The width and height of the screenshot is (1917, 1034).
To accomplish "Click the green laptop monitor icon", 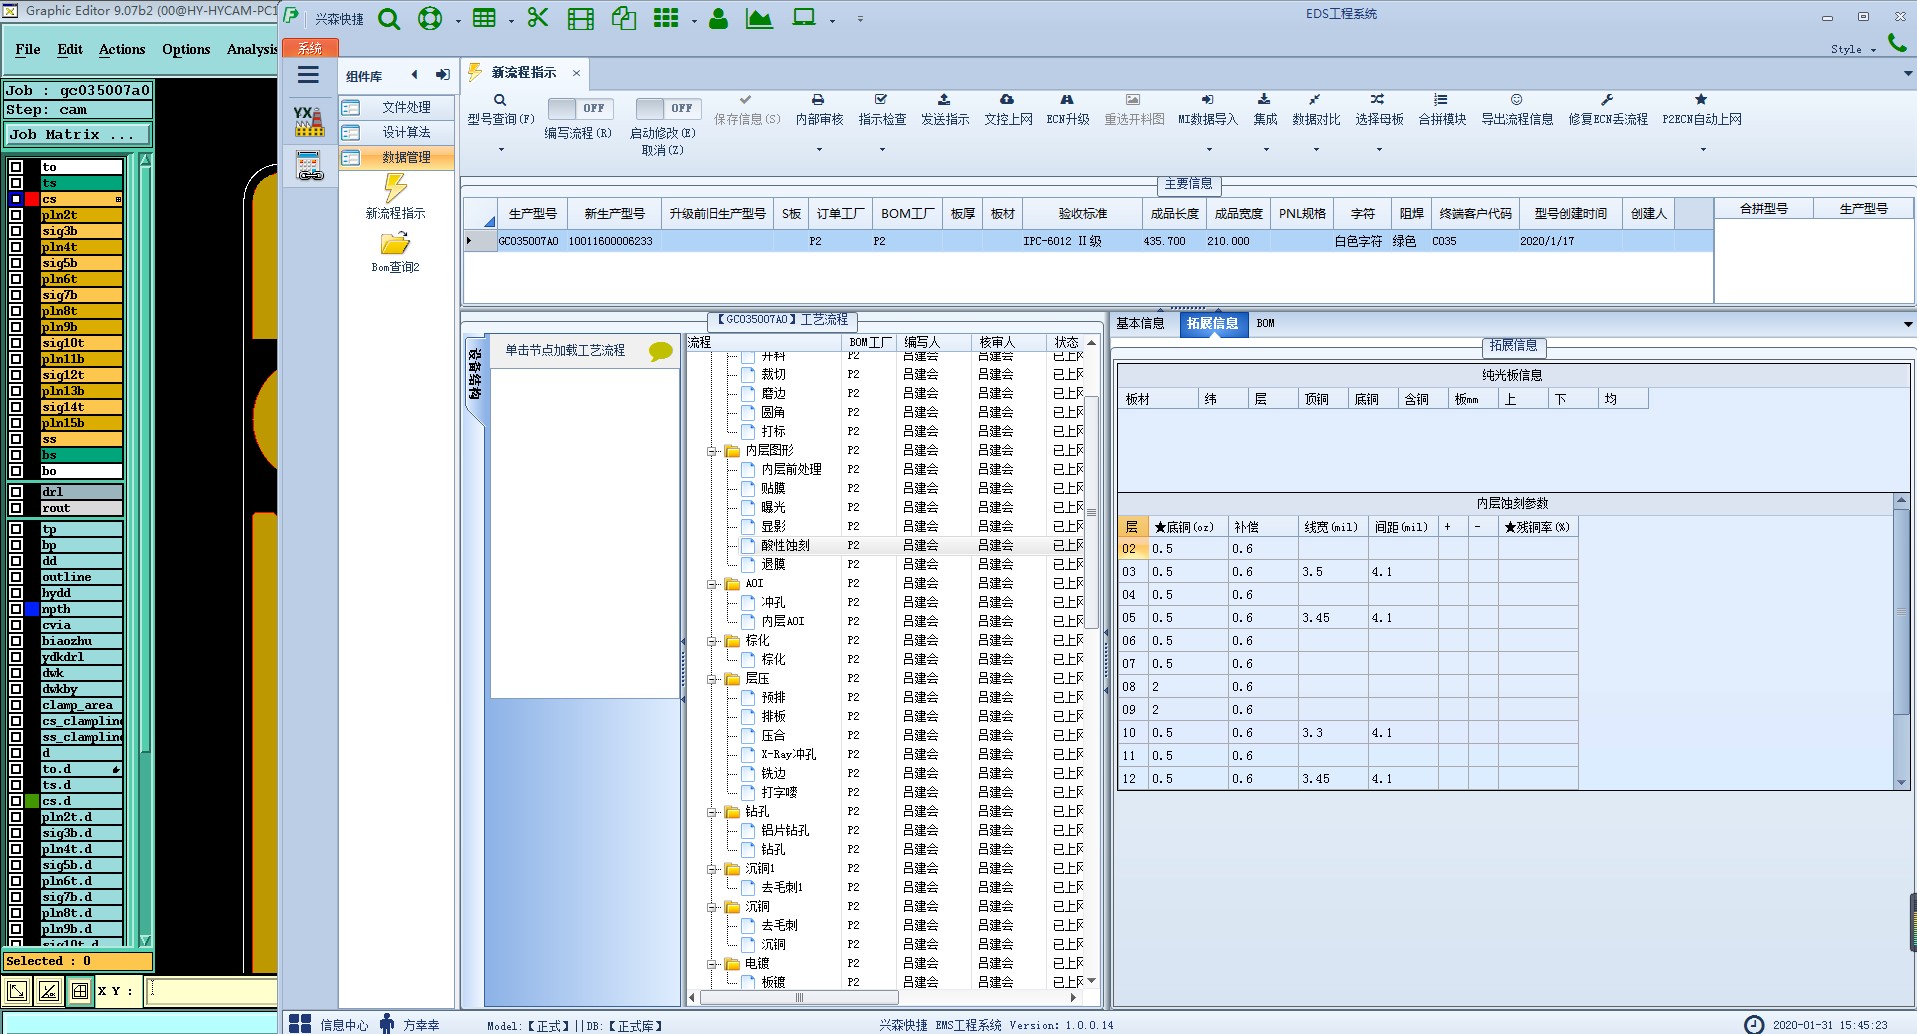I will 804,19.
